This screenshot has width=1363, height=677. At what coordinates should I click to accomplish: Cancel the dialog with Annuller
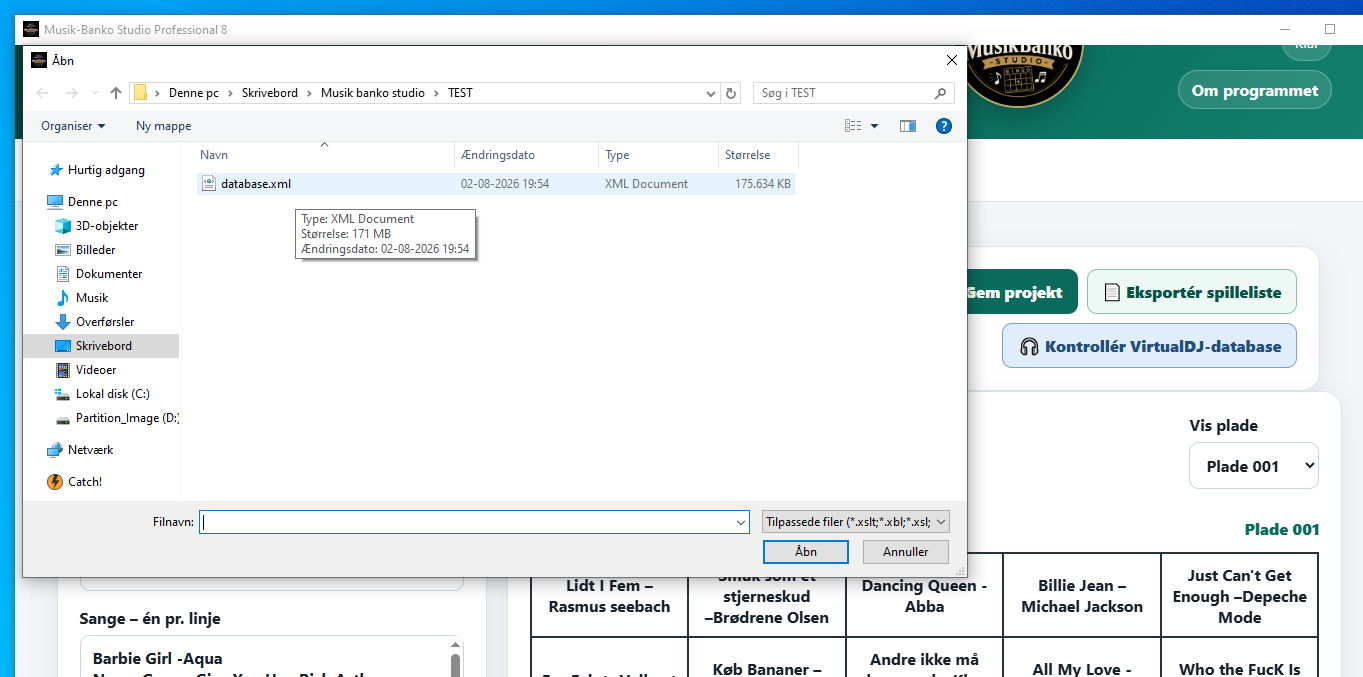[x=906, y=552]
